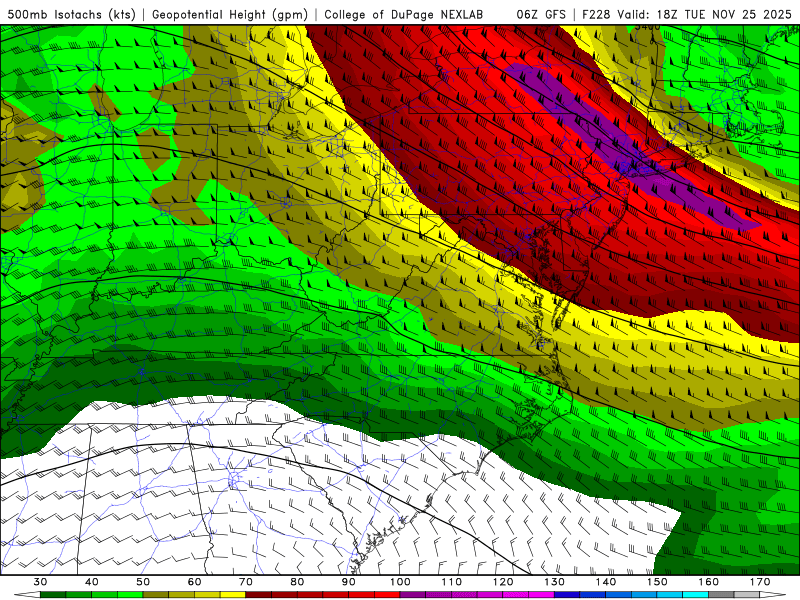Click the 170 value on the color scale

(760, 582)
